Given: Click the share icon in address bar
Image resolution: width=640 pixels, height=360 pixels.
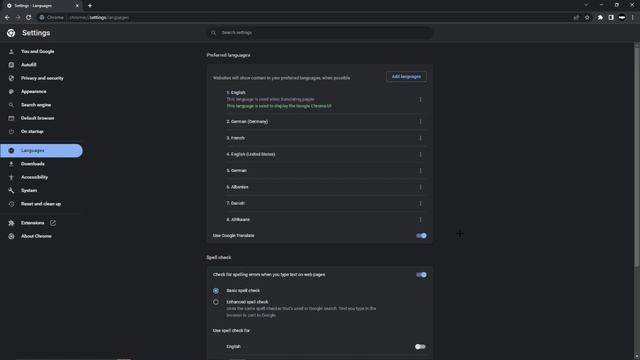Looking at the screenshot, I should tap(576, 18).
